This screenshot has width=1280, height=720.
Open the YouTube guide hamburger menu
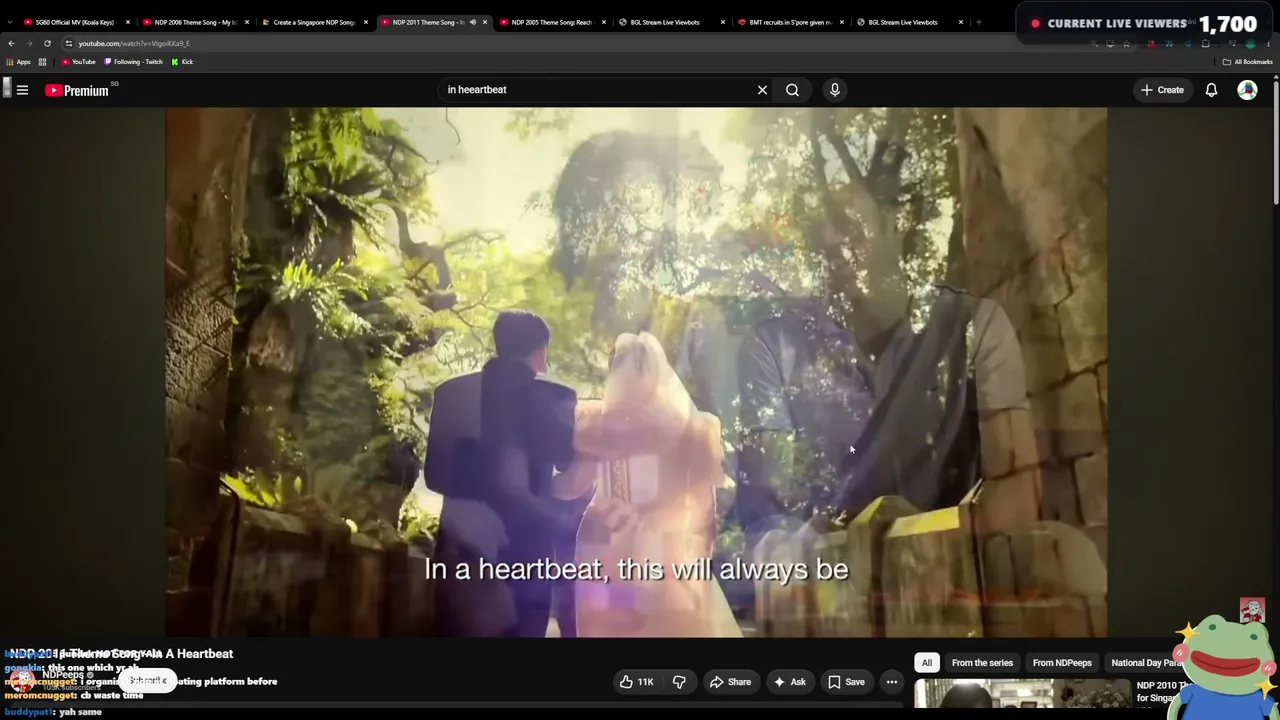tap(22, 90)
